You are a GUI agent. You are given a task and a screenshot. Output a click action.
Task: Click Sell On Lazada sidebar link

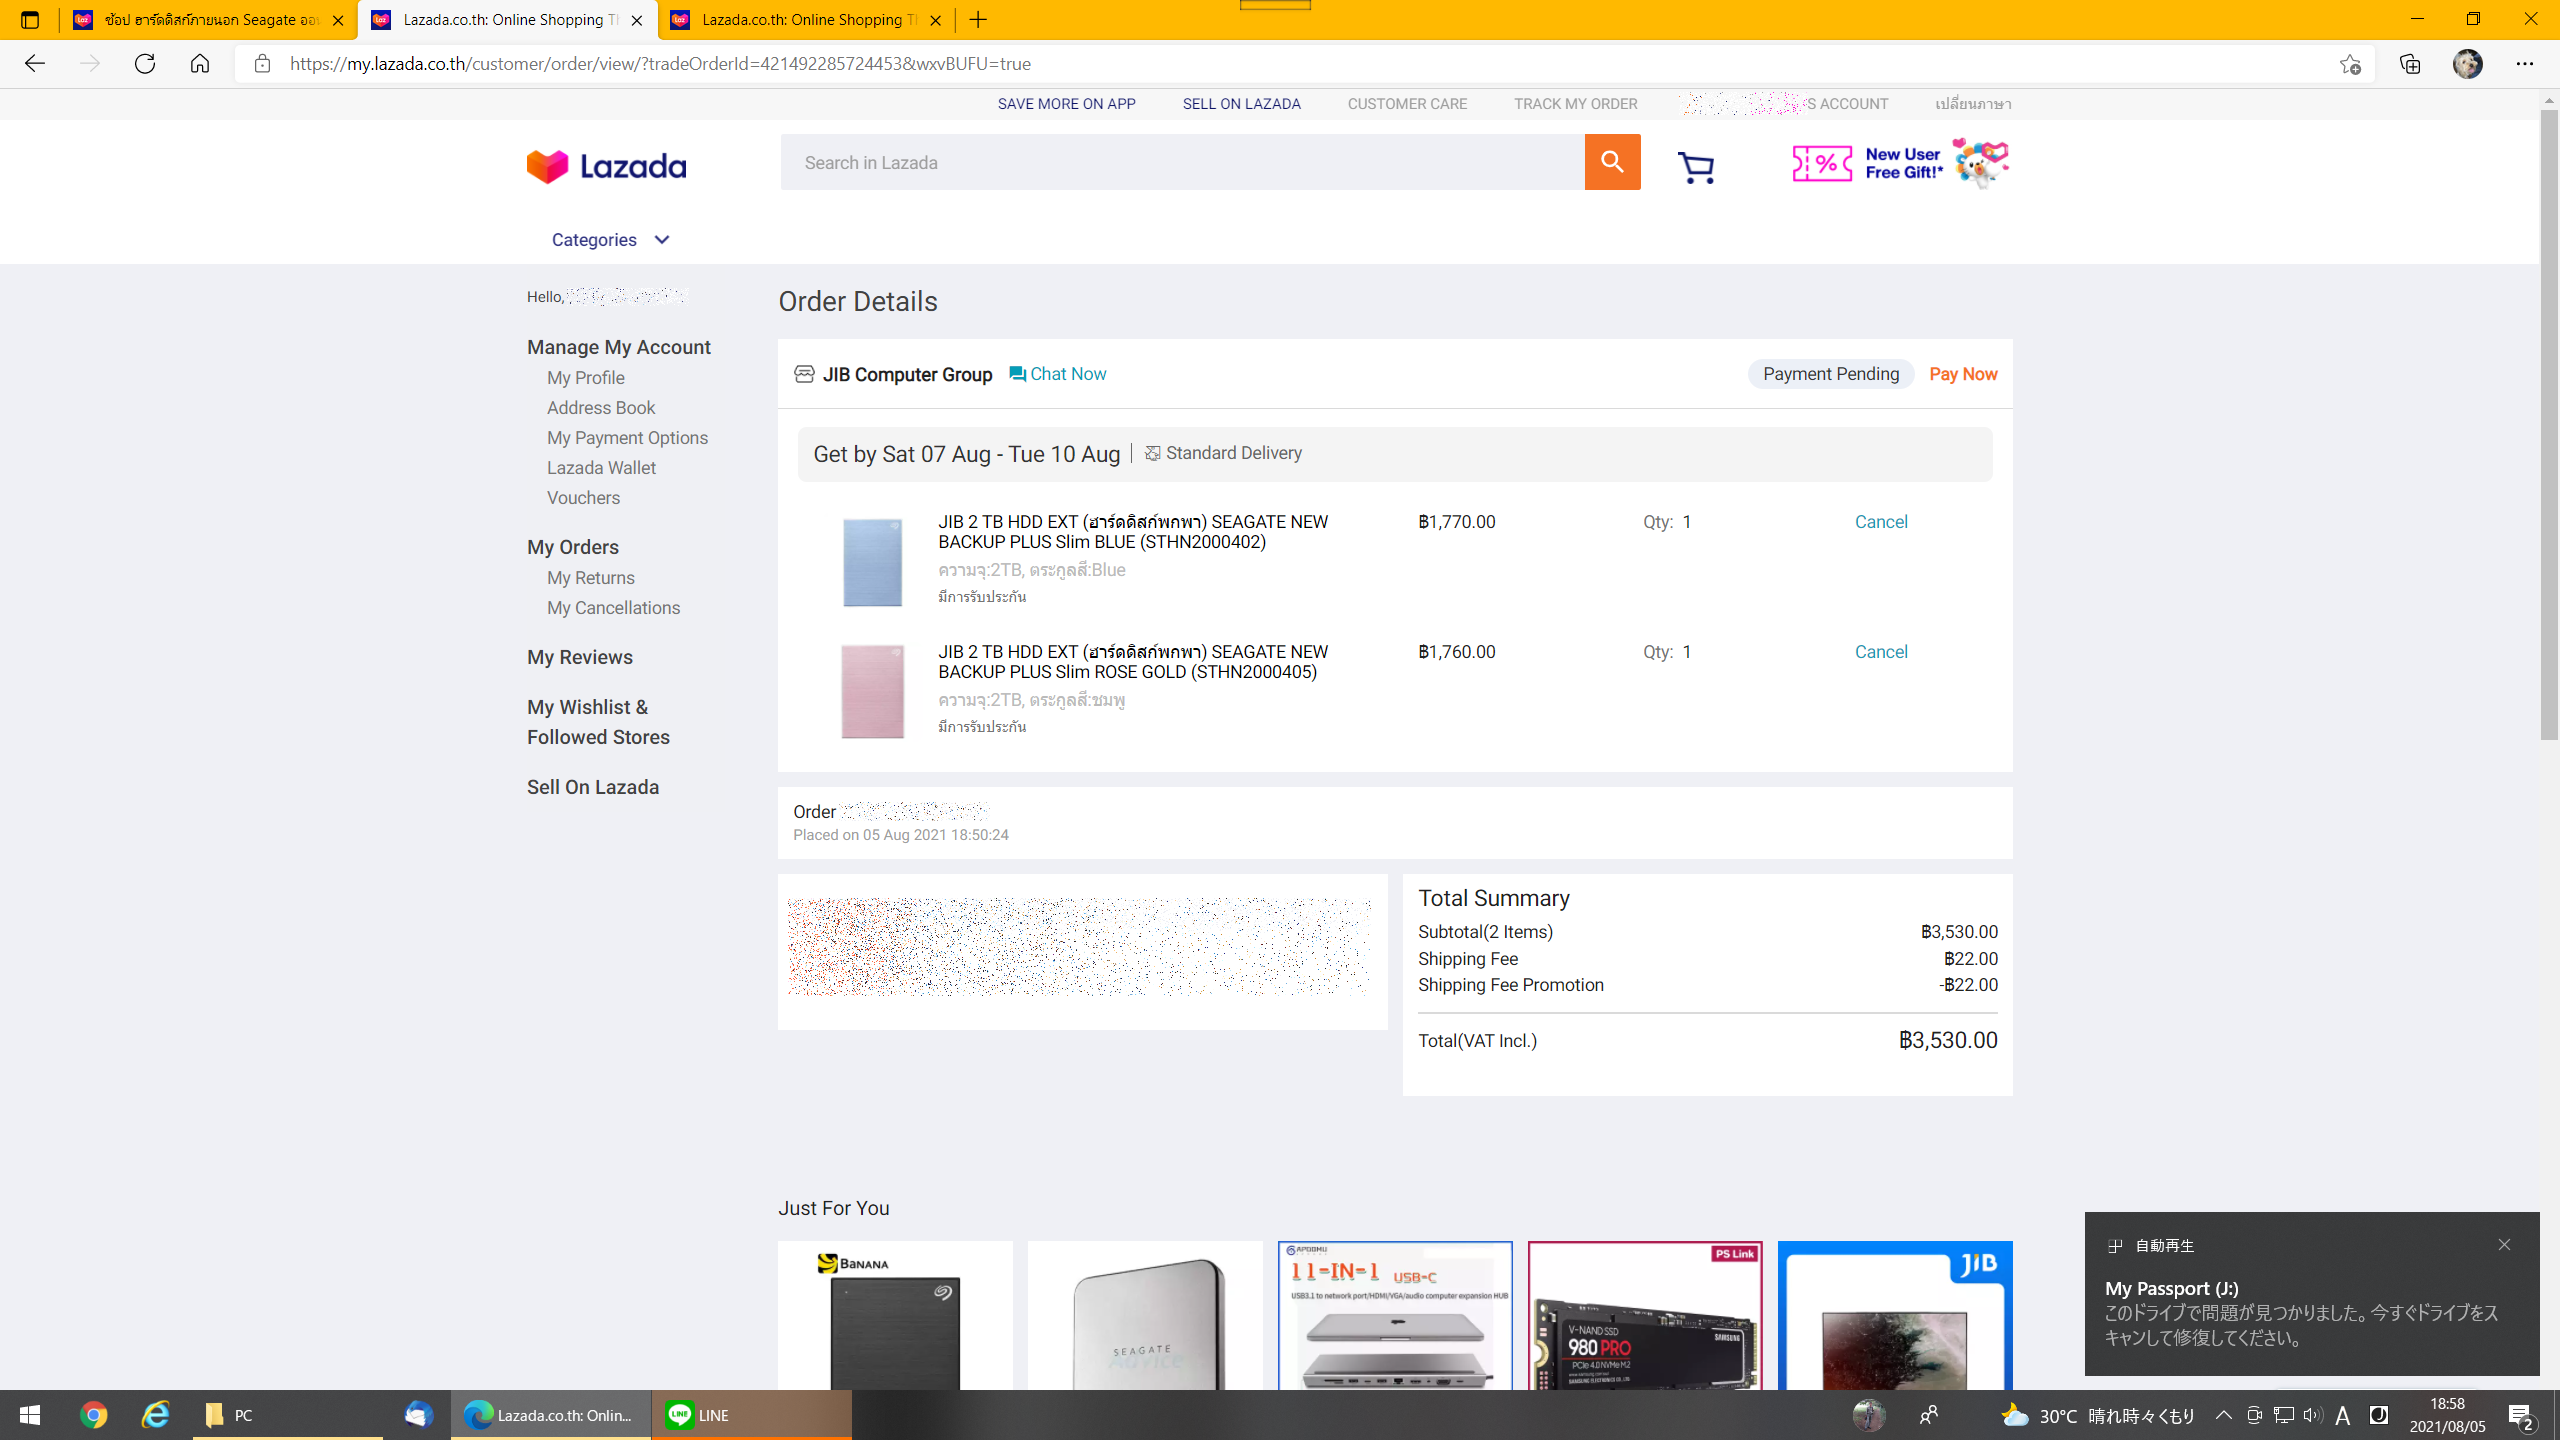593,787
